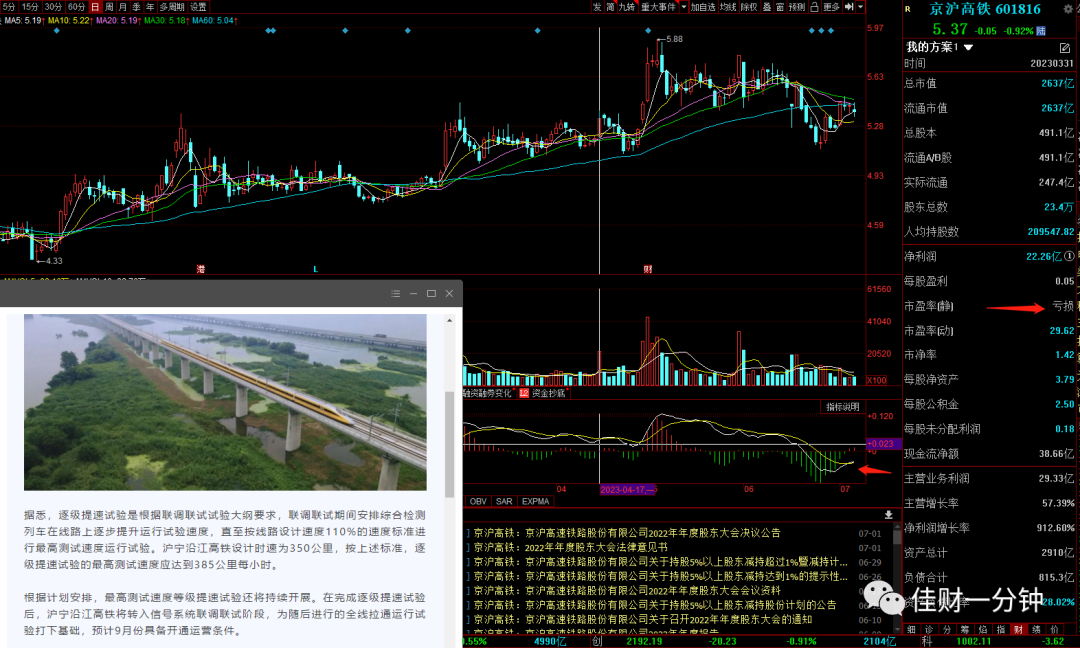Select the 绩 bottom tab
This screenshot has width=1080, height=648.
pyautogui.click(x=1037, y=629)
